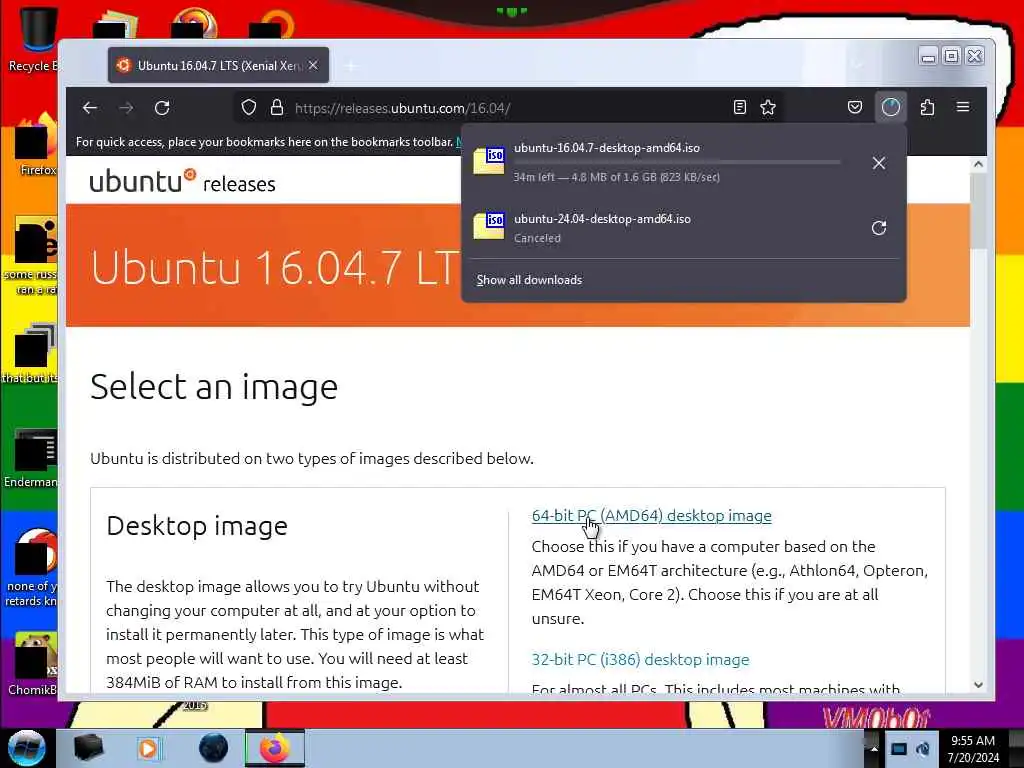Retry the canceled ubuntu-24.04 download
The width and height of the screenshot is (1024, 768).
point(879,228)
